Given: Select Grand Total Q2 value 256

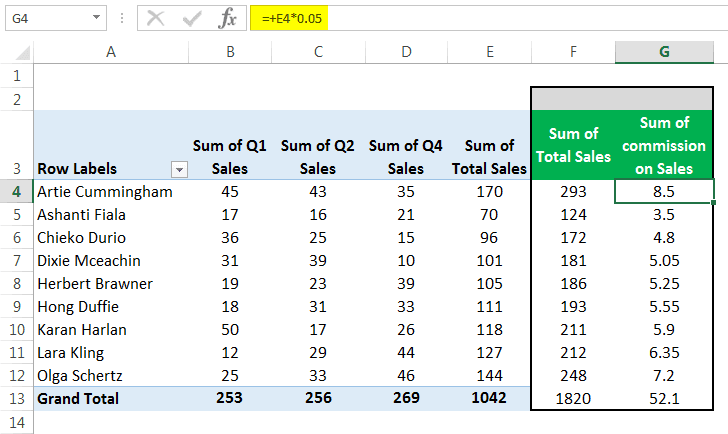Looking at the screenshot, I should 318,398.
